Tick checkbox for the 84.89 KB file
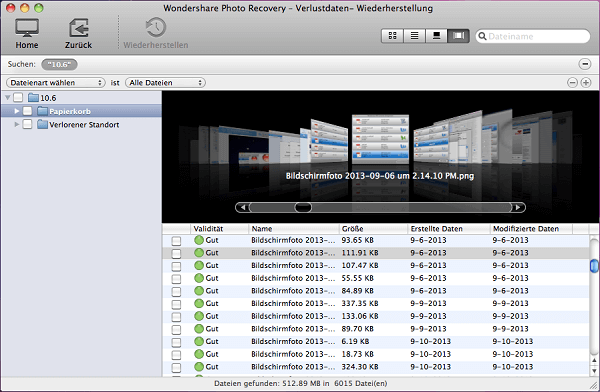 pyautogui.click(x=176, y=291)
